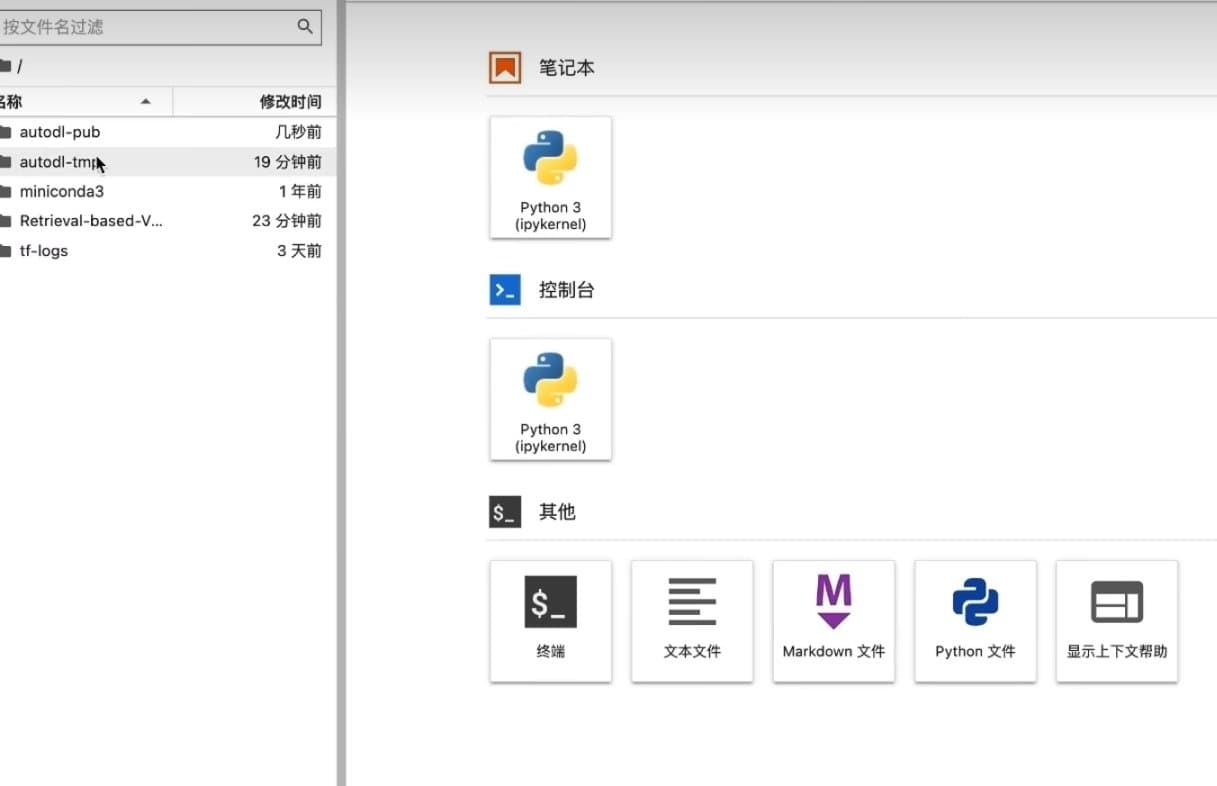
Task: Open the tf-logs folder
Action: coord(44,251)
